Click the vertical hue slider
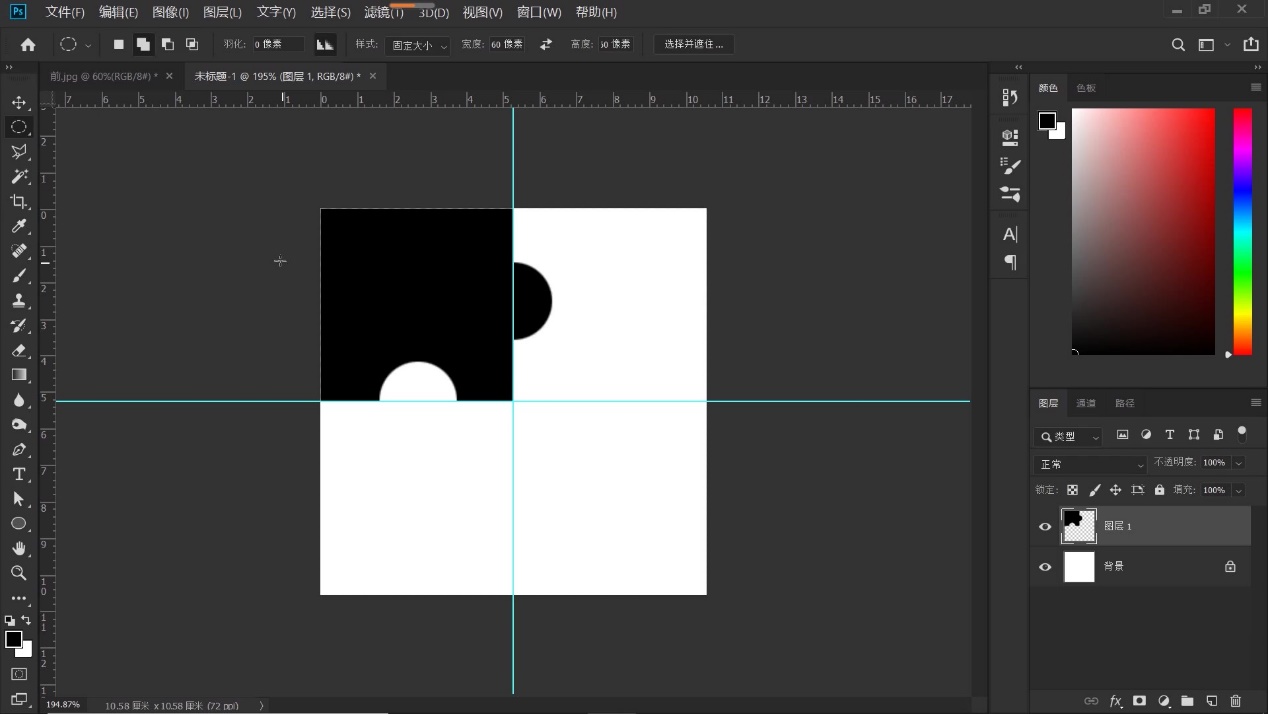The image size is (1268, 714). click(x=1242, y=230)
